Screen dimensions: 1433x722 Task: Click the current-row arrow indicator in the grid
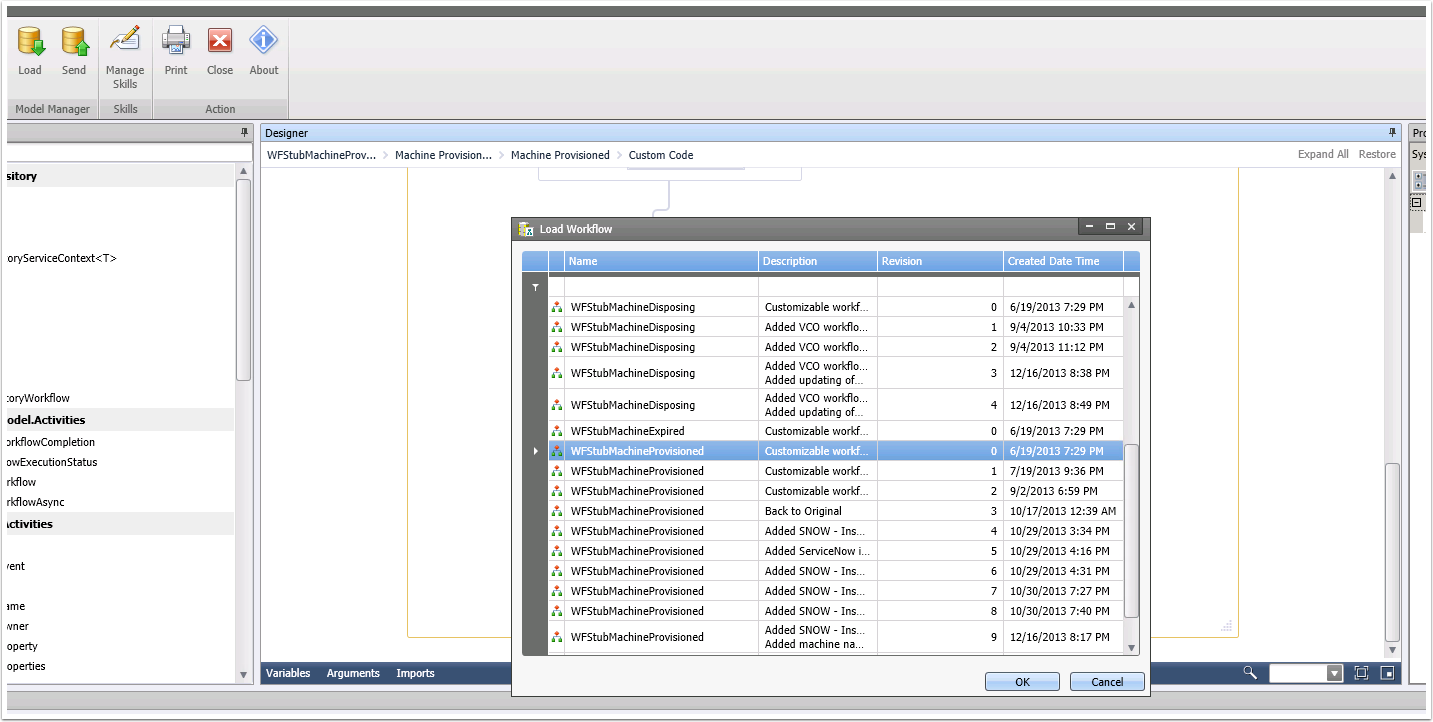click(535, 451)
